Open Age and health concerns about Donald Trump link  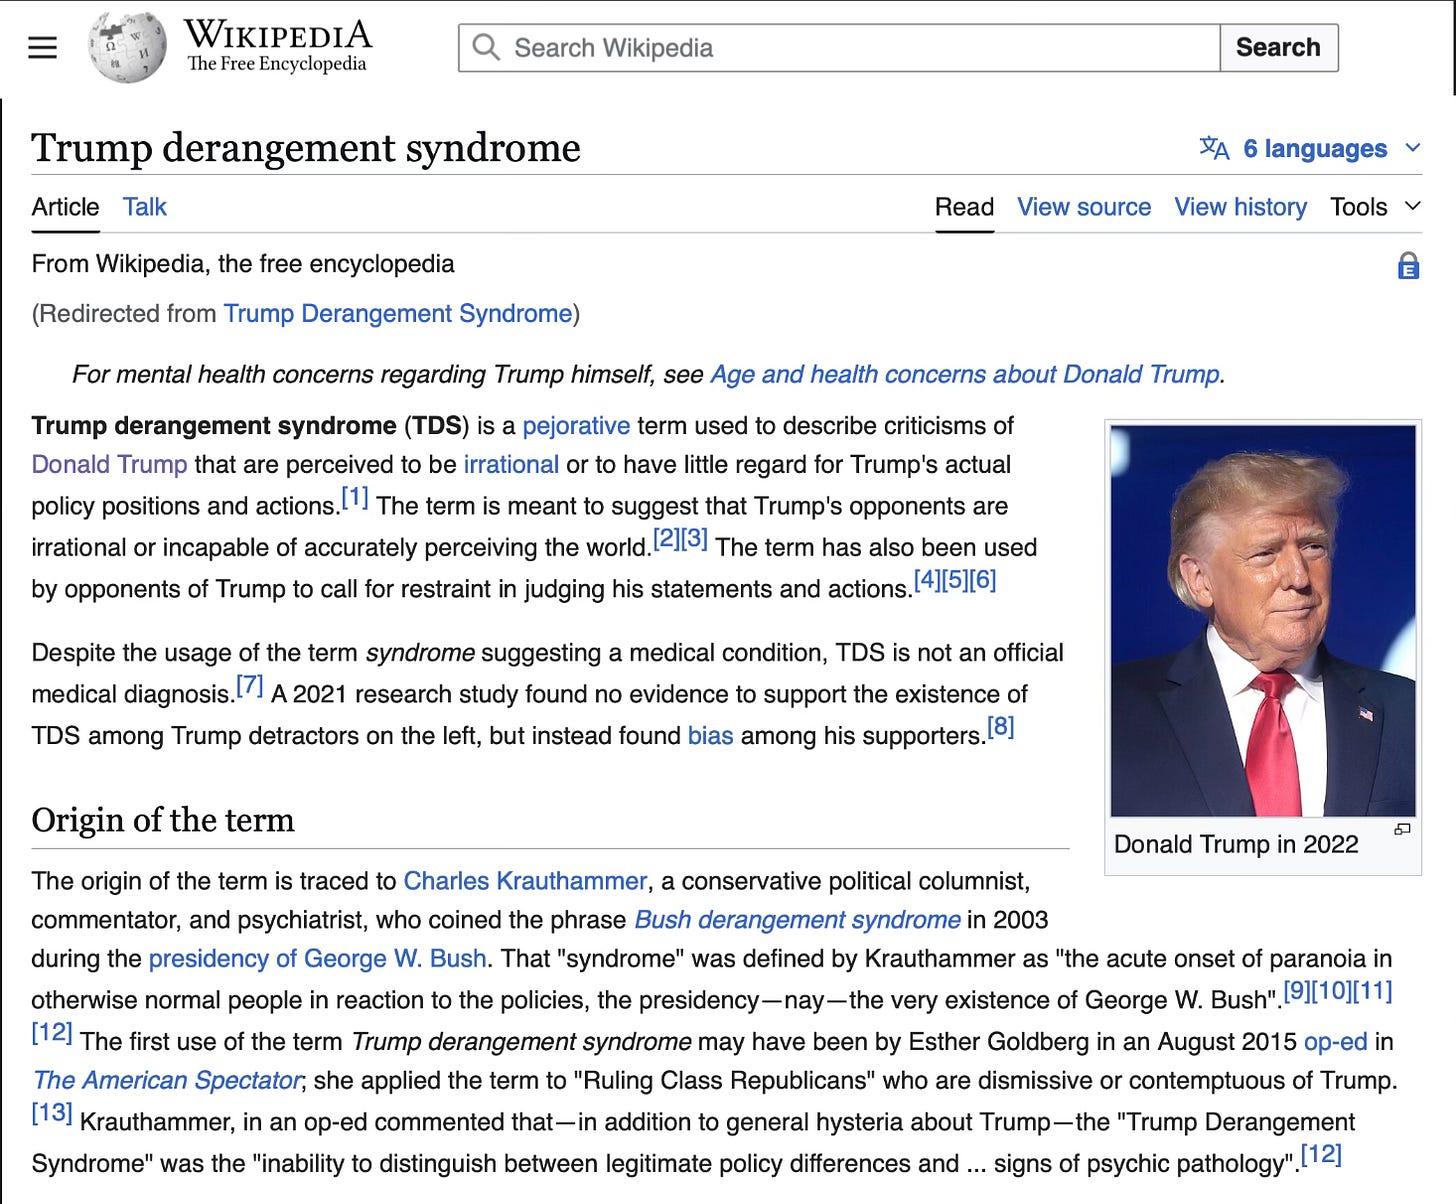point(965,375)
